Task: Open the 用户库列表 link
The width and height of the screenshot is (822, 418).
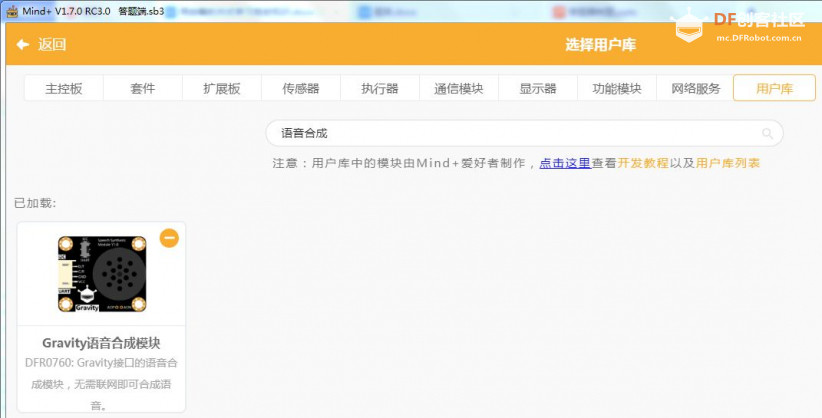Action: point(728,163)
